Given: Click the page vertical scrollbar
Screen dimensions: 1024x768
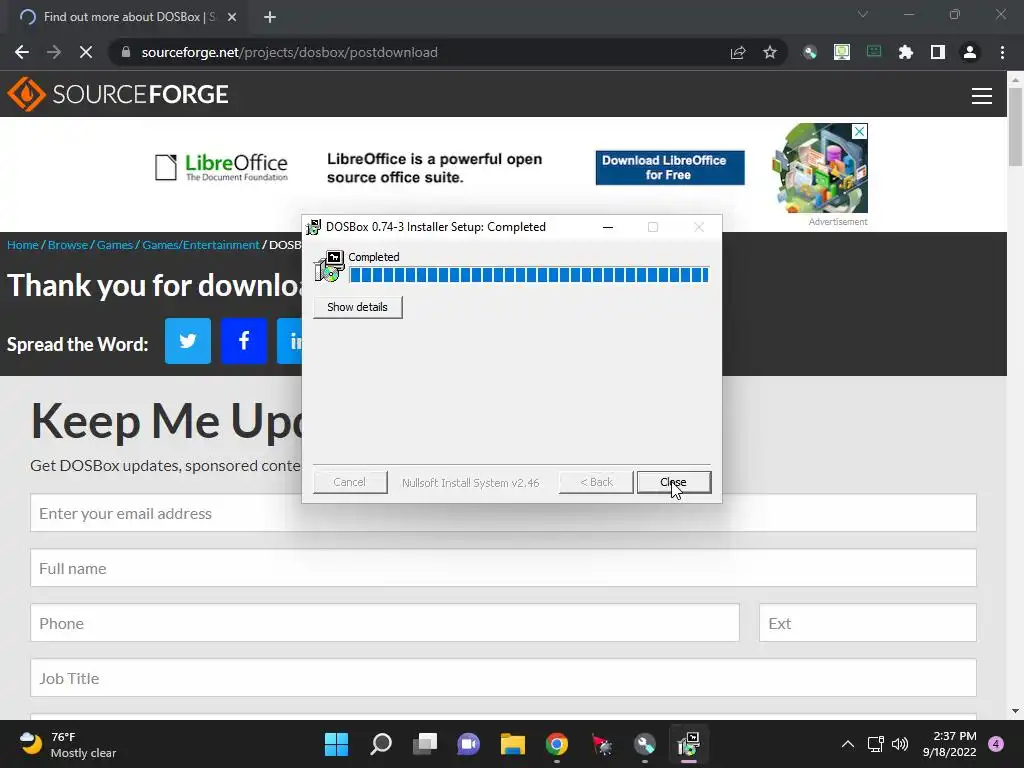Looking at the screenshot, I should (x=1015, y=127).
